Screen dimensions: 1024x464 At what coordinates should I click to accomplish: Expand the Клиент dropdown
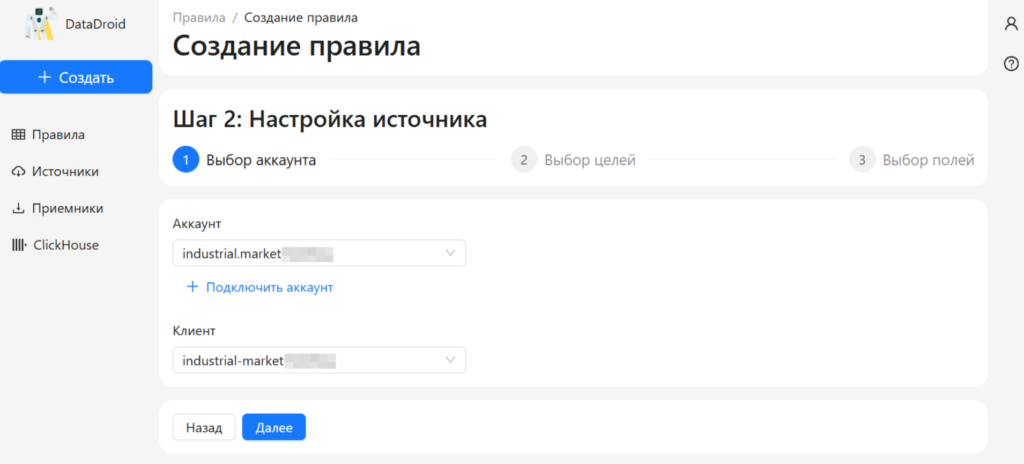(318, 360)
